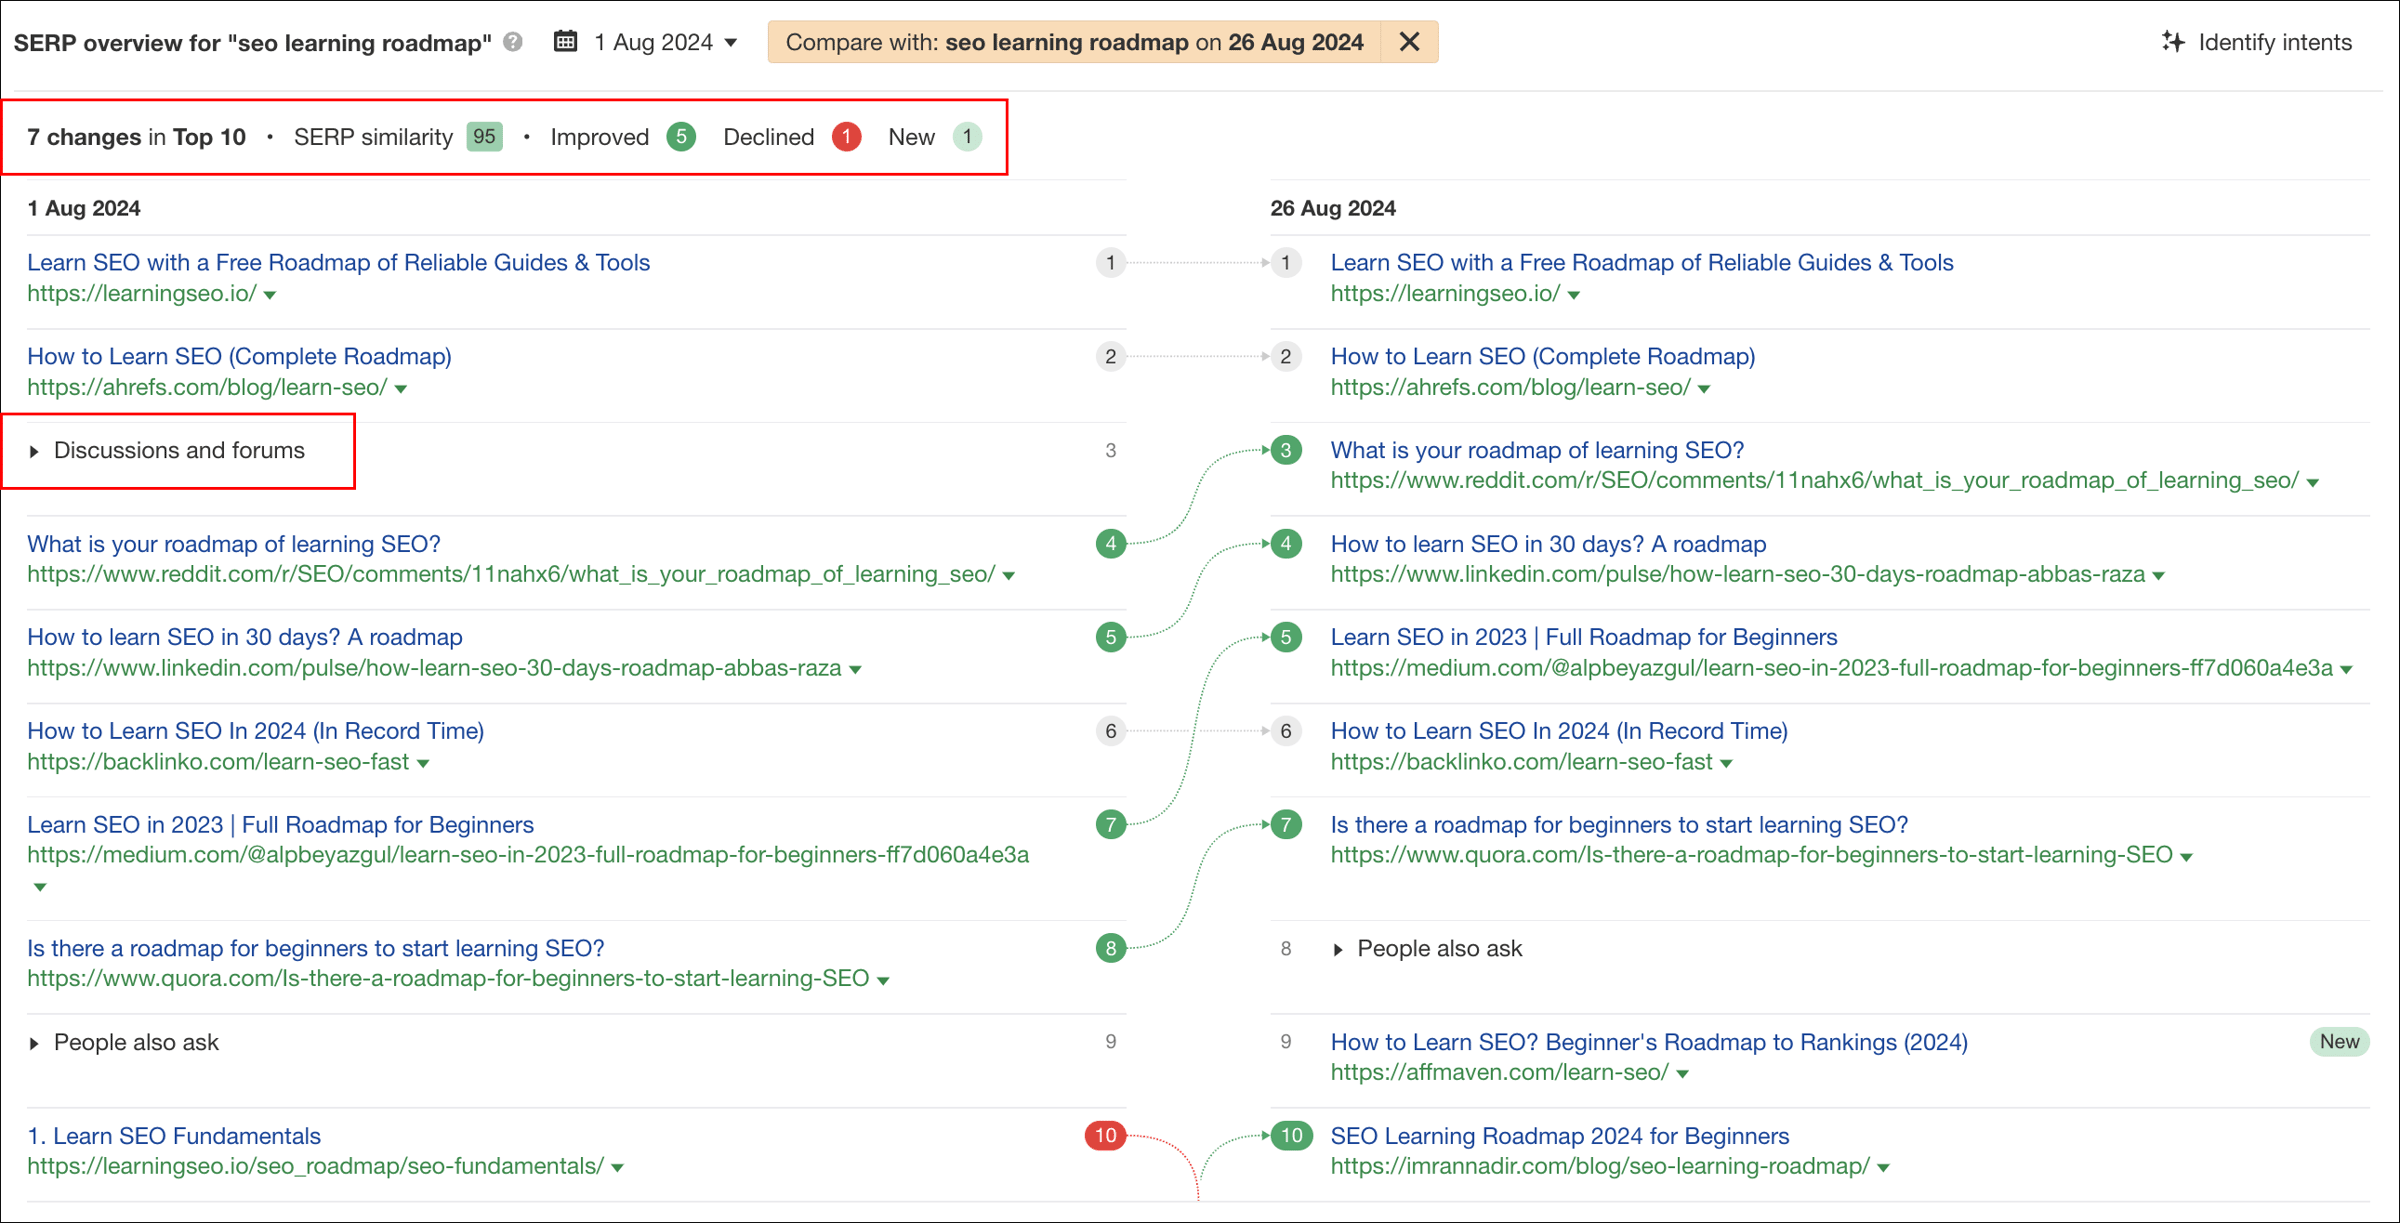The width and height of the screenshot is (2400, 1223).
Task: Click the New count badge showing 1
Action: (x=967, y=137)
